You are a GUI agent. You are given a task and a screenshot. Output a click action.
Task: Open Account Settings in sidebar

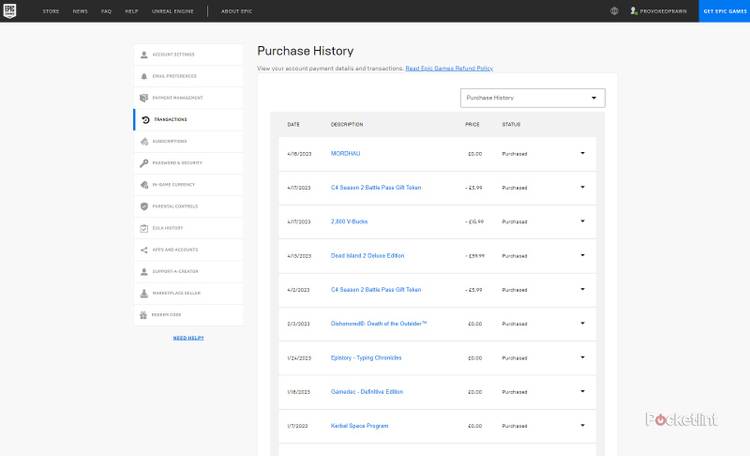point(173,54)
